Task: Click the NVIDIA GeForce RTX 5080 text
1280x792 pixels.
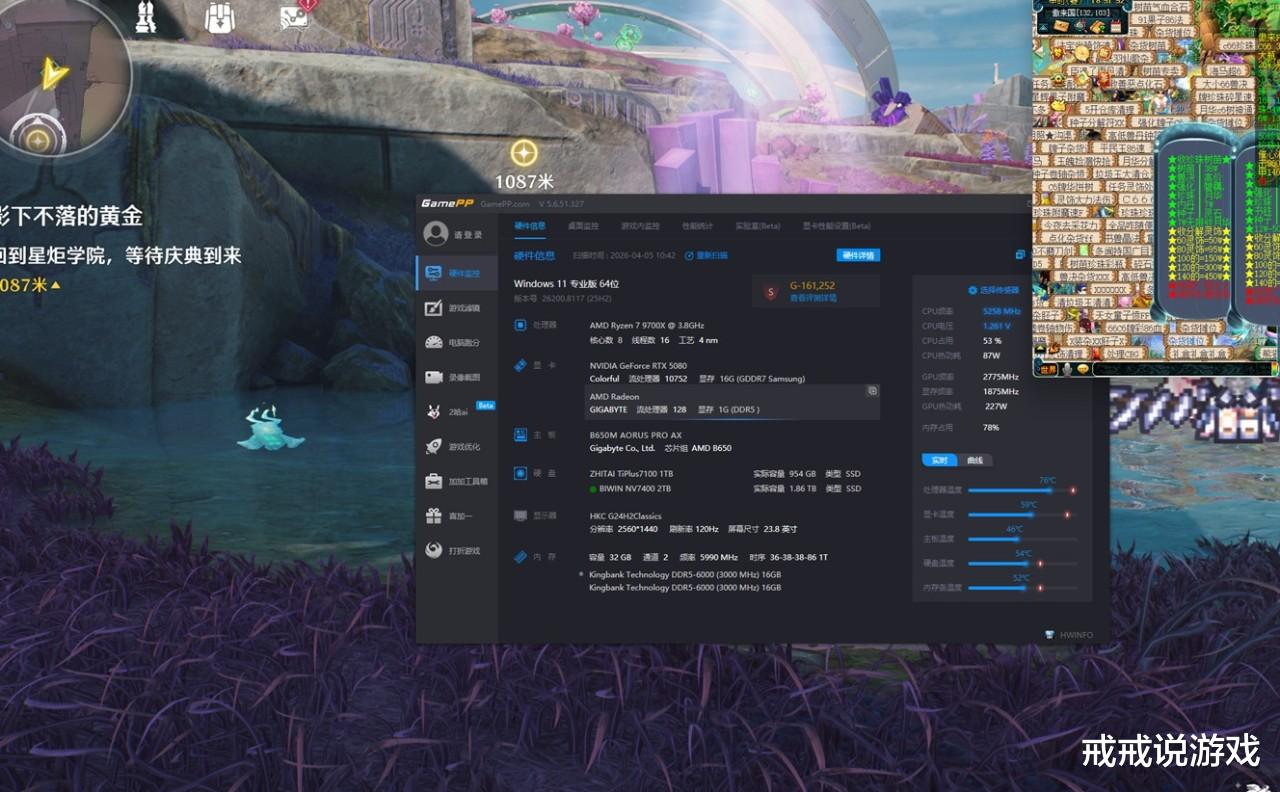Action: 638,366
